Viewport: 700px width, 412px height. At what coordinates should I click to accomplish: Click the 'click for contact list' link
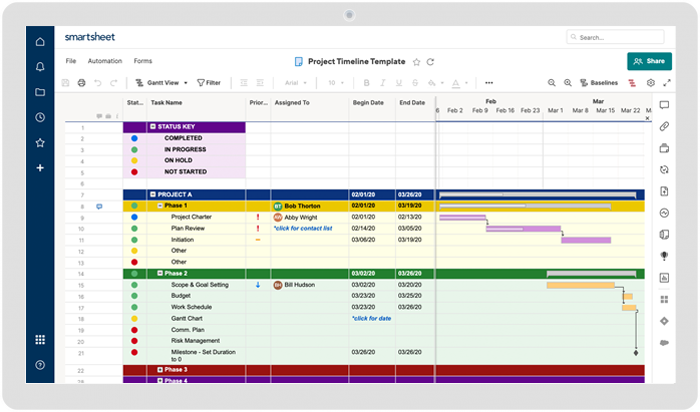(303, 228)
